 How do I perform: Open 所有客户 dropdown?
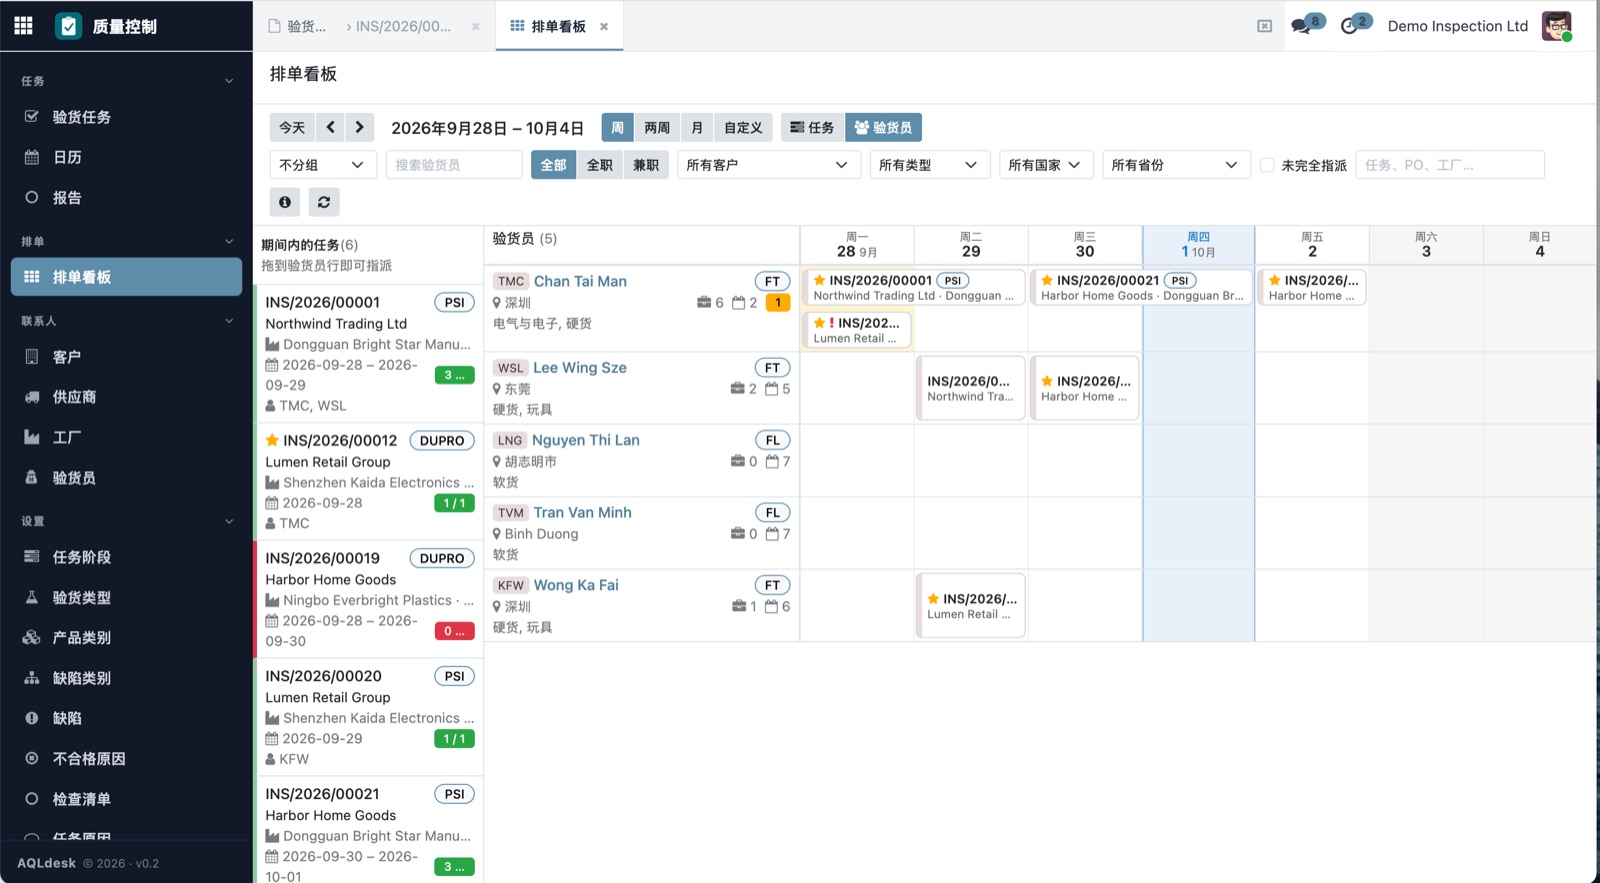pos(769,165)
